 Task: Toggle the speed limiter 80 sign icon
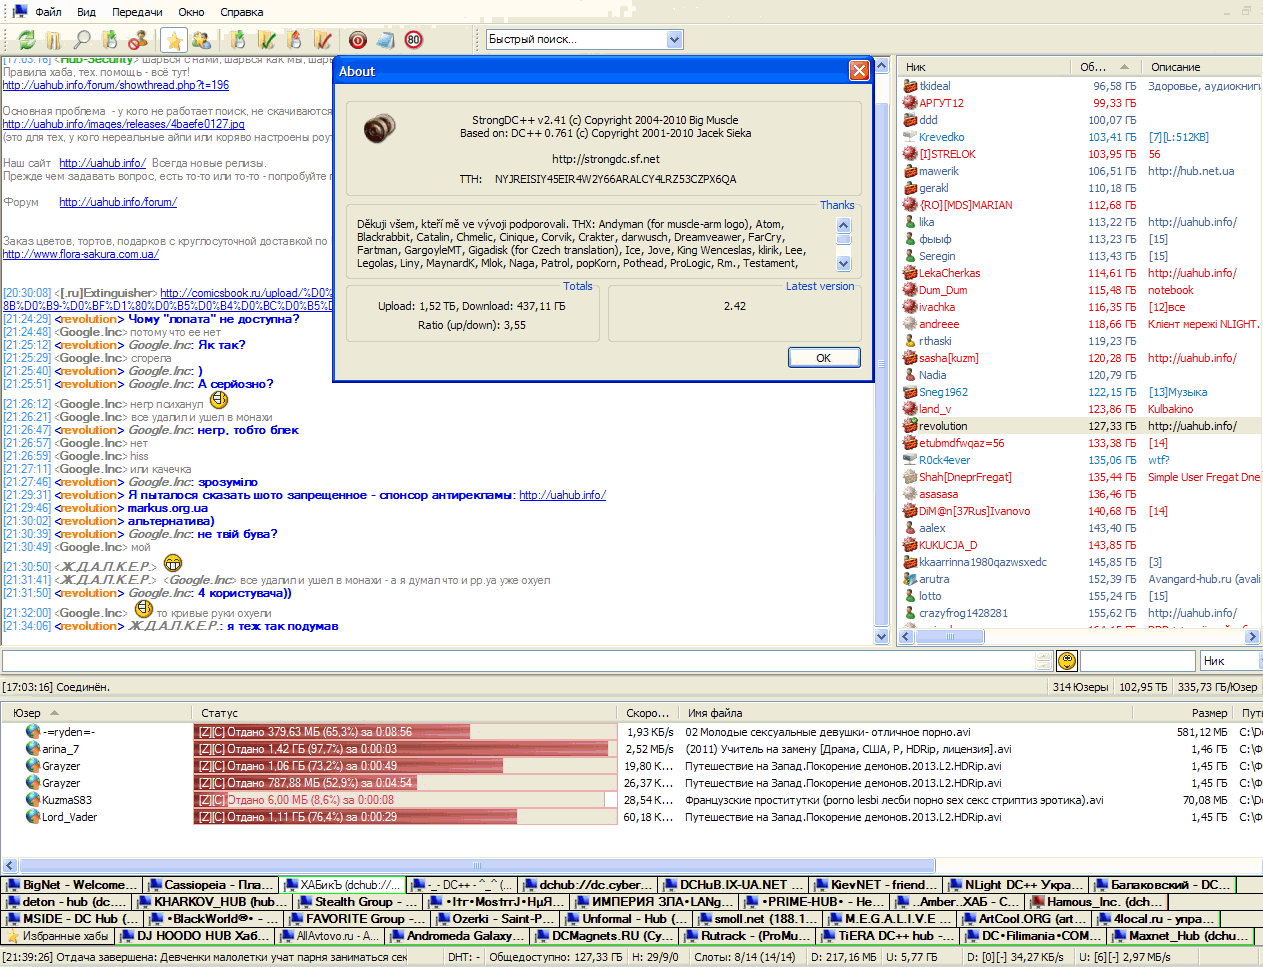(x=413, y=40)
